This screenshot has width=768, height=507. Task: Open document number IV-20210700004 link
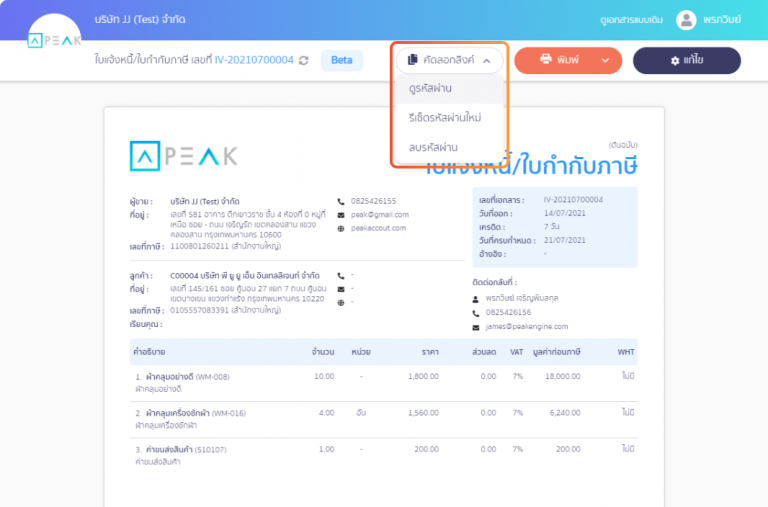click(254, 60)
